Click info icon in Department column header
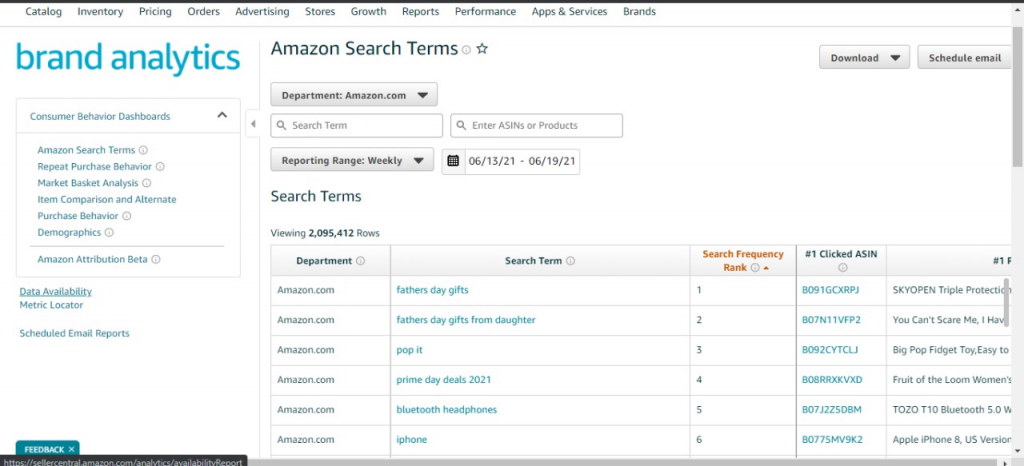 point(360,260)
